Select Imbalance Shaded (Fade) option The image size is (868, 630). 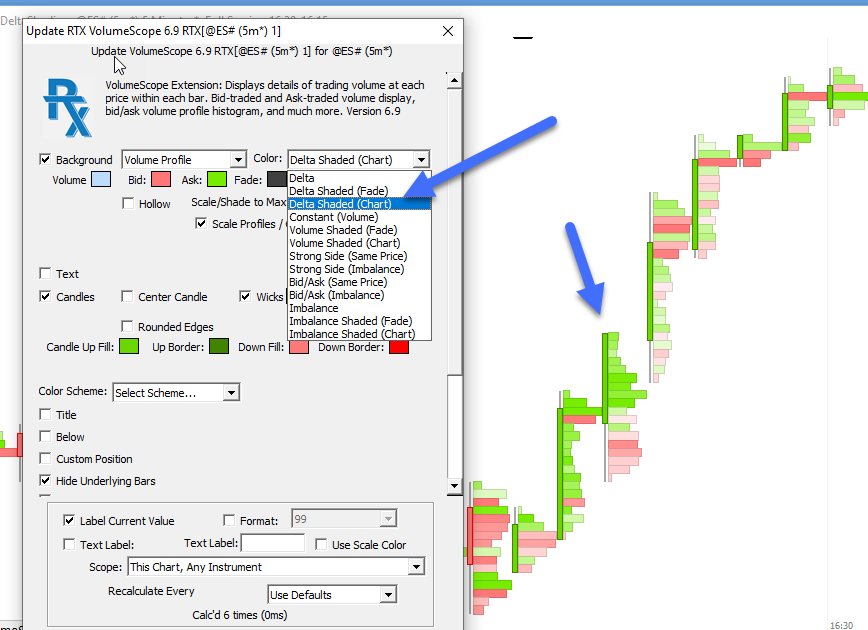tap(359, 321)
